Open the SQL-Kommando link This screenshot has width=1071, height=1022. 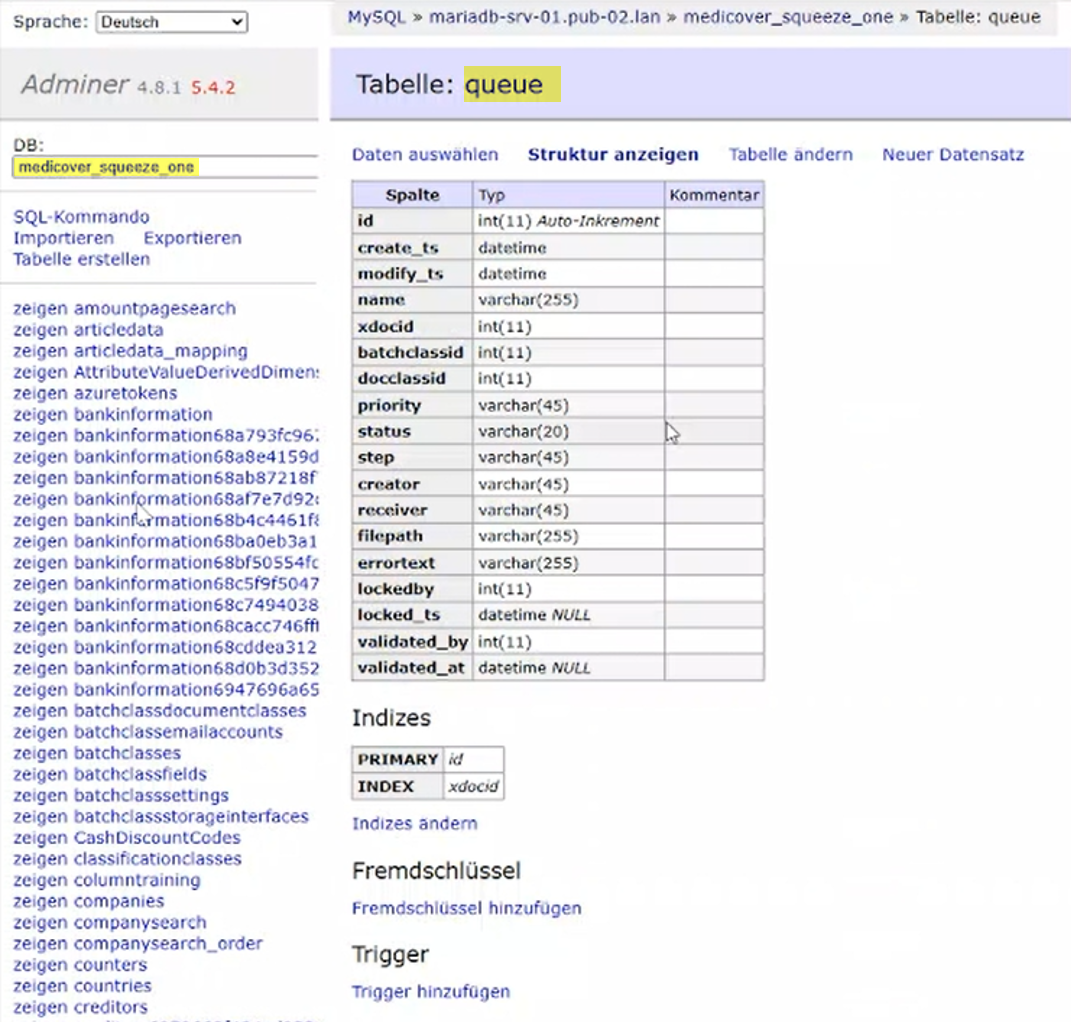[x=81, y=217]
